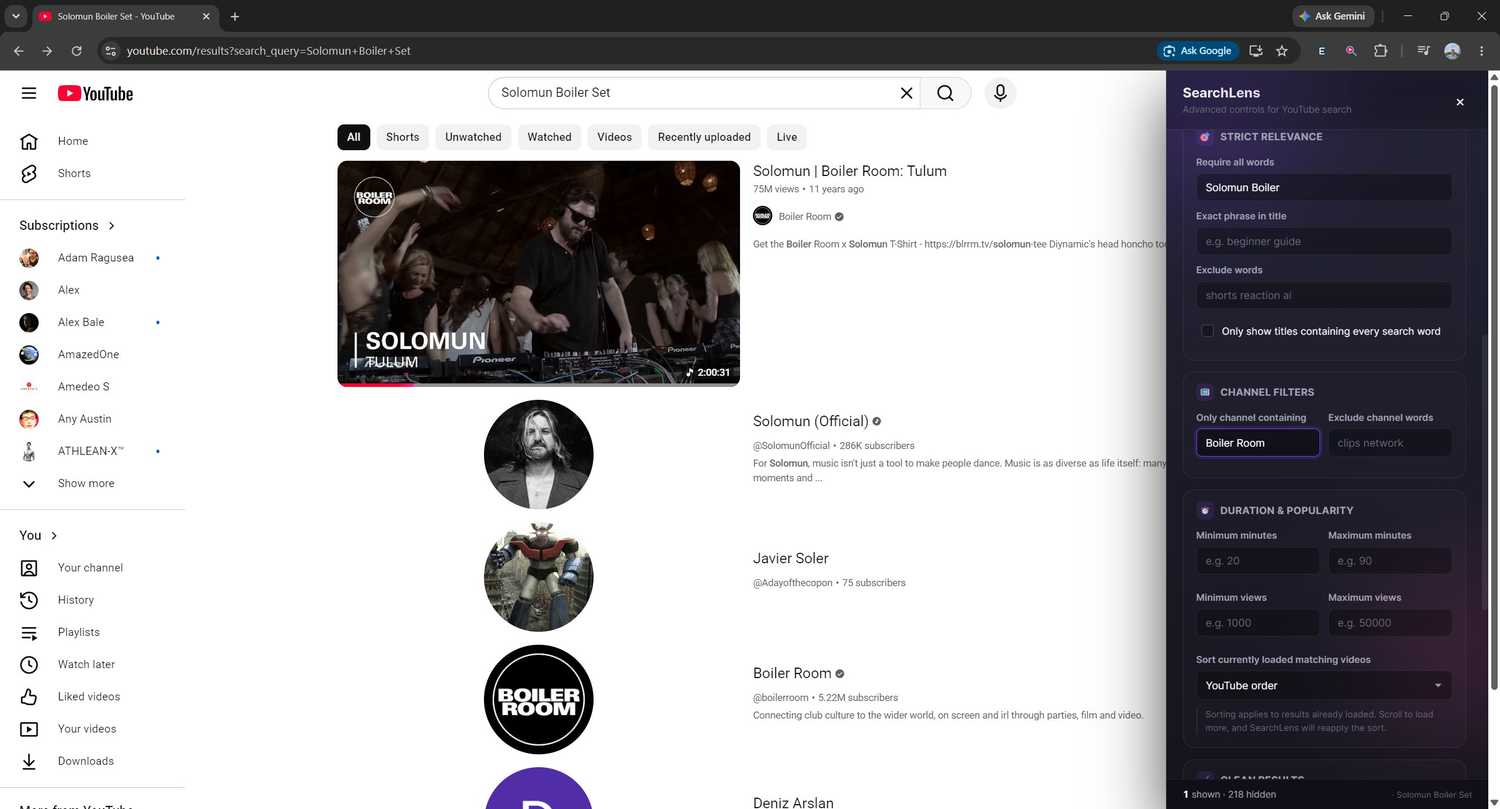1500x809 pixels.
Task: Click Boiler Room channel name under video
Action: (x=805, y=216)
